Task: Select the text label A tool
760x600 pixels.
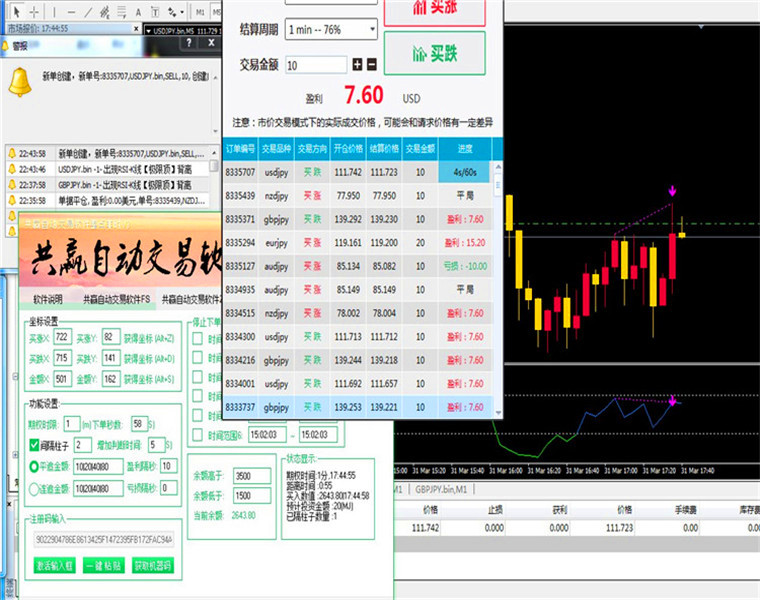Action: 138,12
